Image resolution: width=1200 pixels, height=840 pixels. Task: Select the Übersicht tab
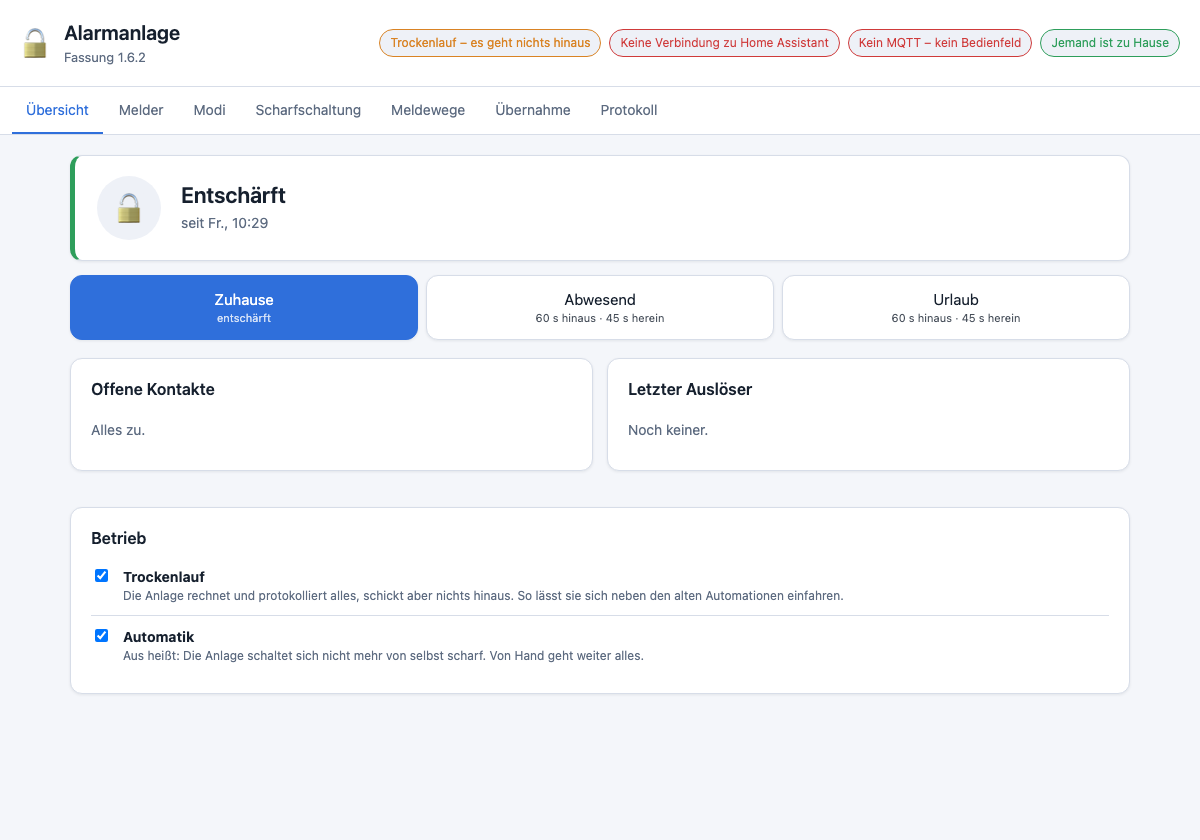[x=57, y=110]
